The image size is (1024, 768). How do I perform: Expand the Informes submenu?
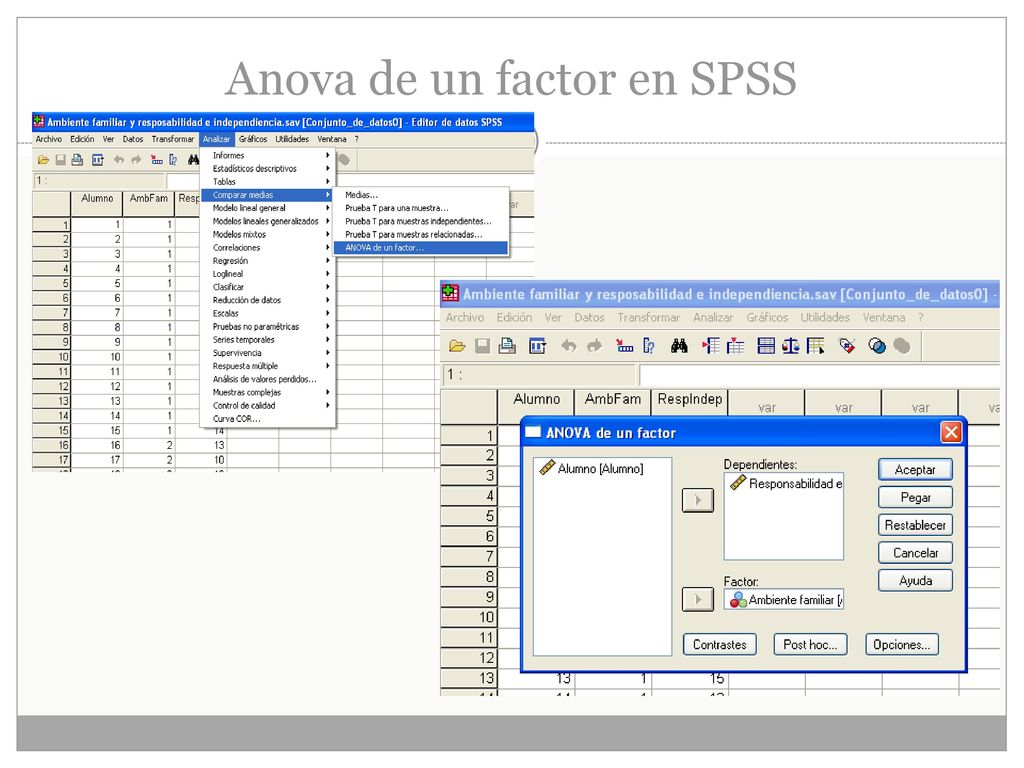[x=268, y=155]
